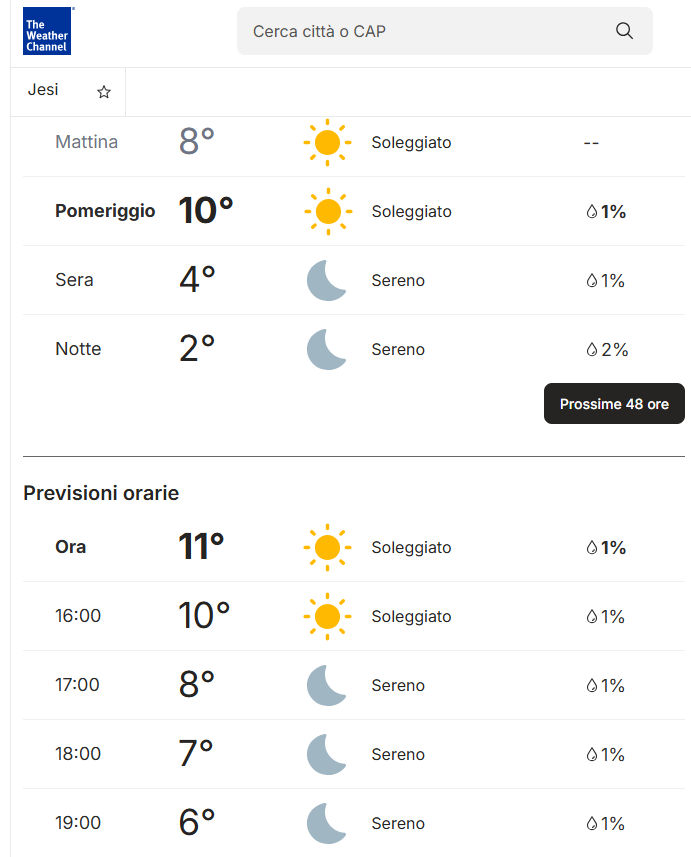Click the moon icon in Sera row
This screenshot has height=857, width=691.
pyautogui.click(x=327, y=281)
